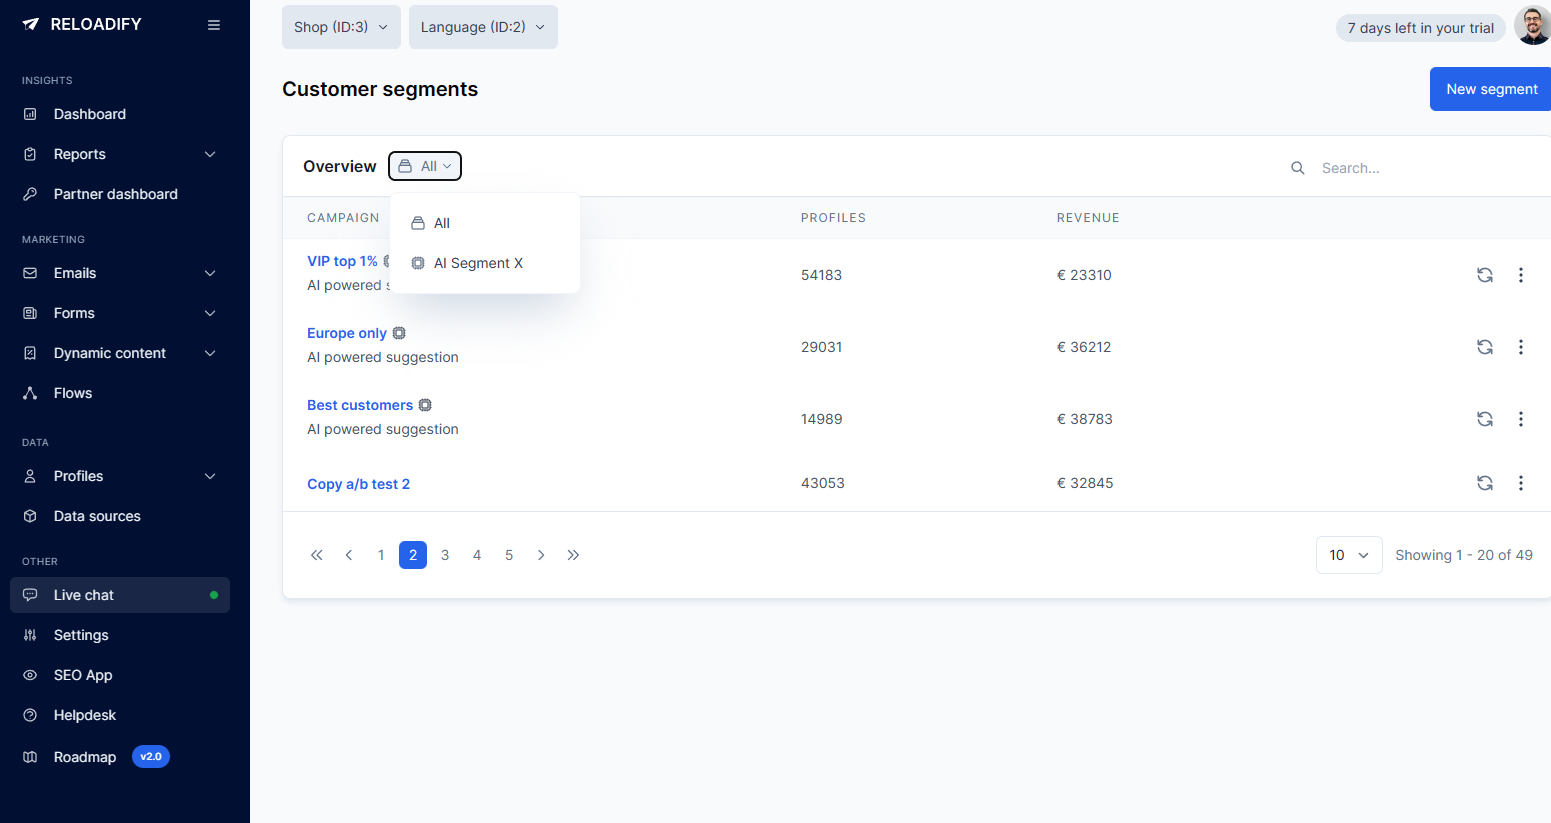The image size is (1551, 823).
Task: Open the Language (ID:2) dropdown
Action: coord(483,27)
